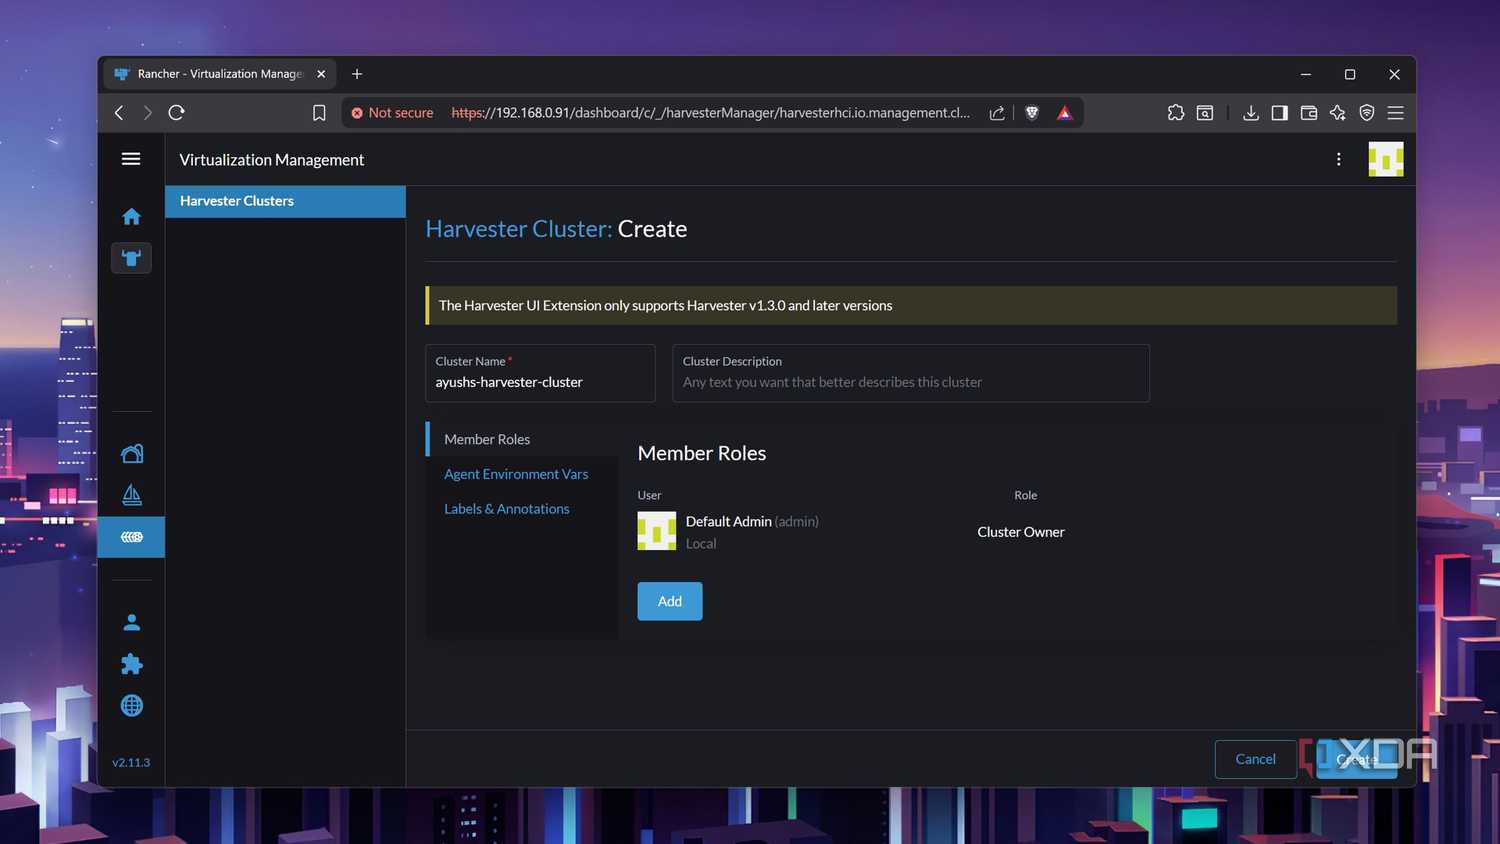Viewport: 1500px width, 844px height.
Task: Open the user avatar menu in header
Action: pos(1386,159)
